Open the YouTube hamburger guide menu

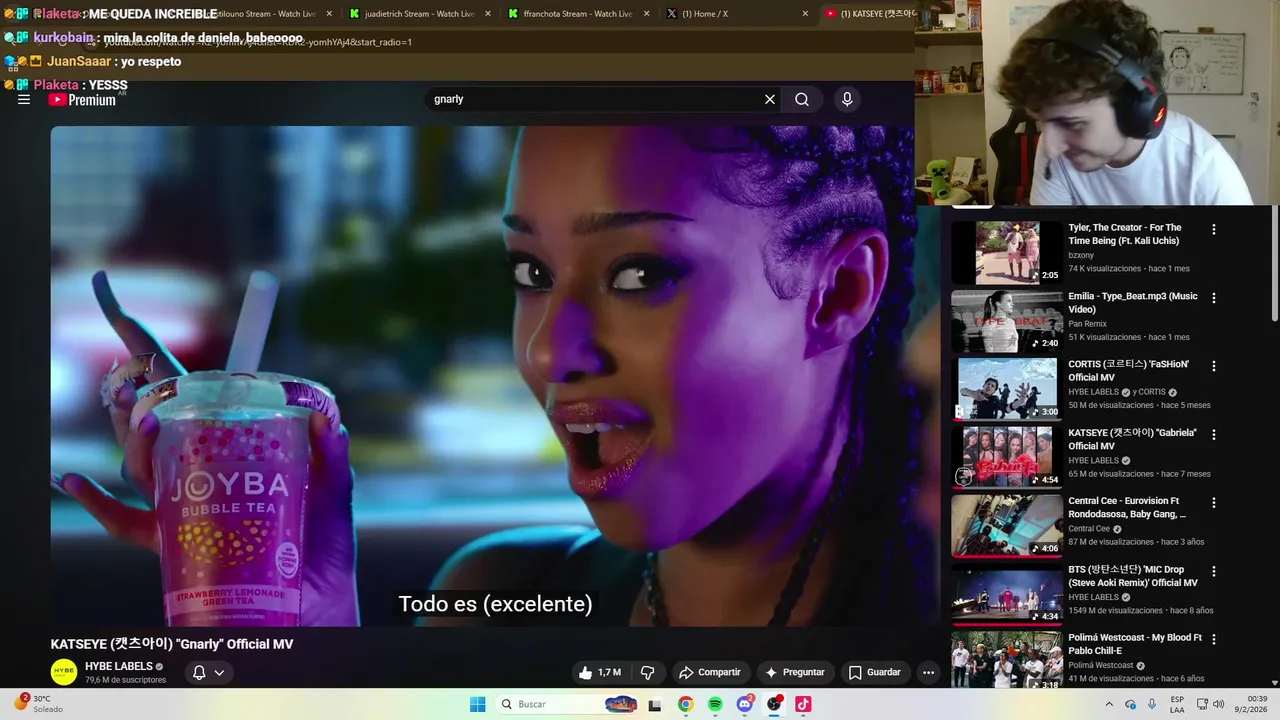tap(24, 100)
